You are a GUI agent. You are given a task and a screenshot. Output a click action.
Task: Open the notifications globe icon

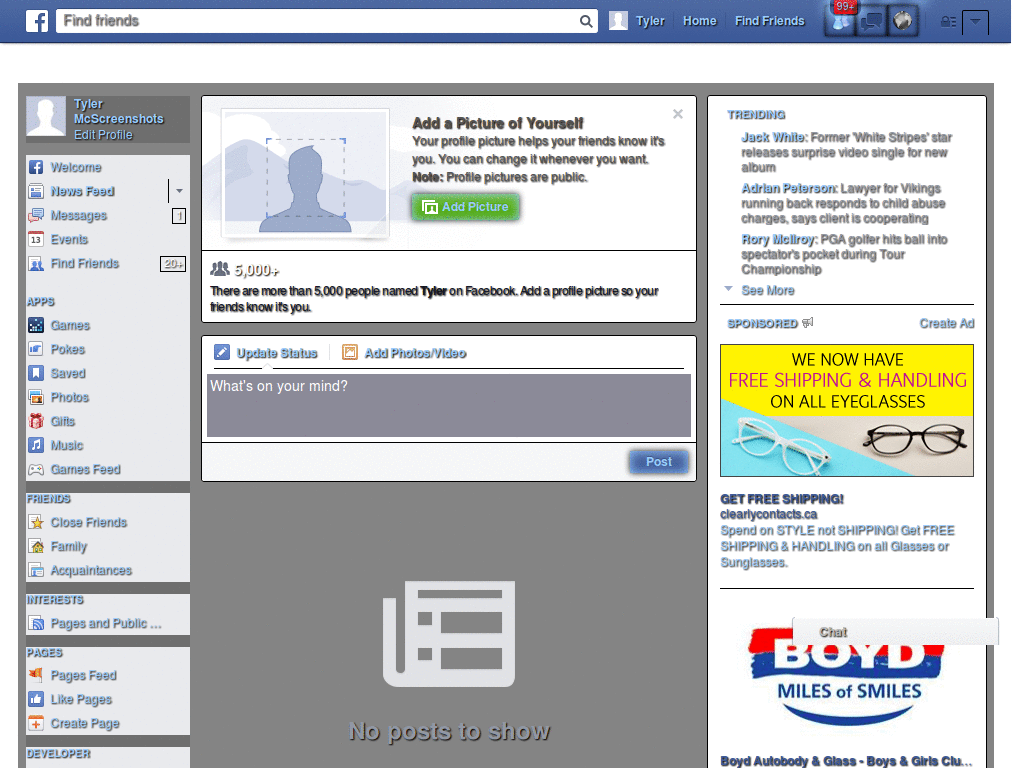[903, 20]
